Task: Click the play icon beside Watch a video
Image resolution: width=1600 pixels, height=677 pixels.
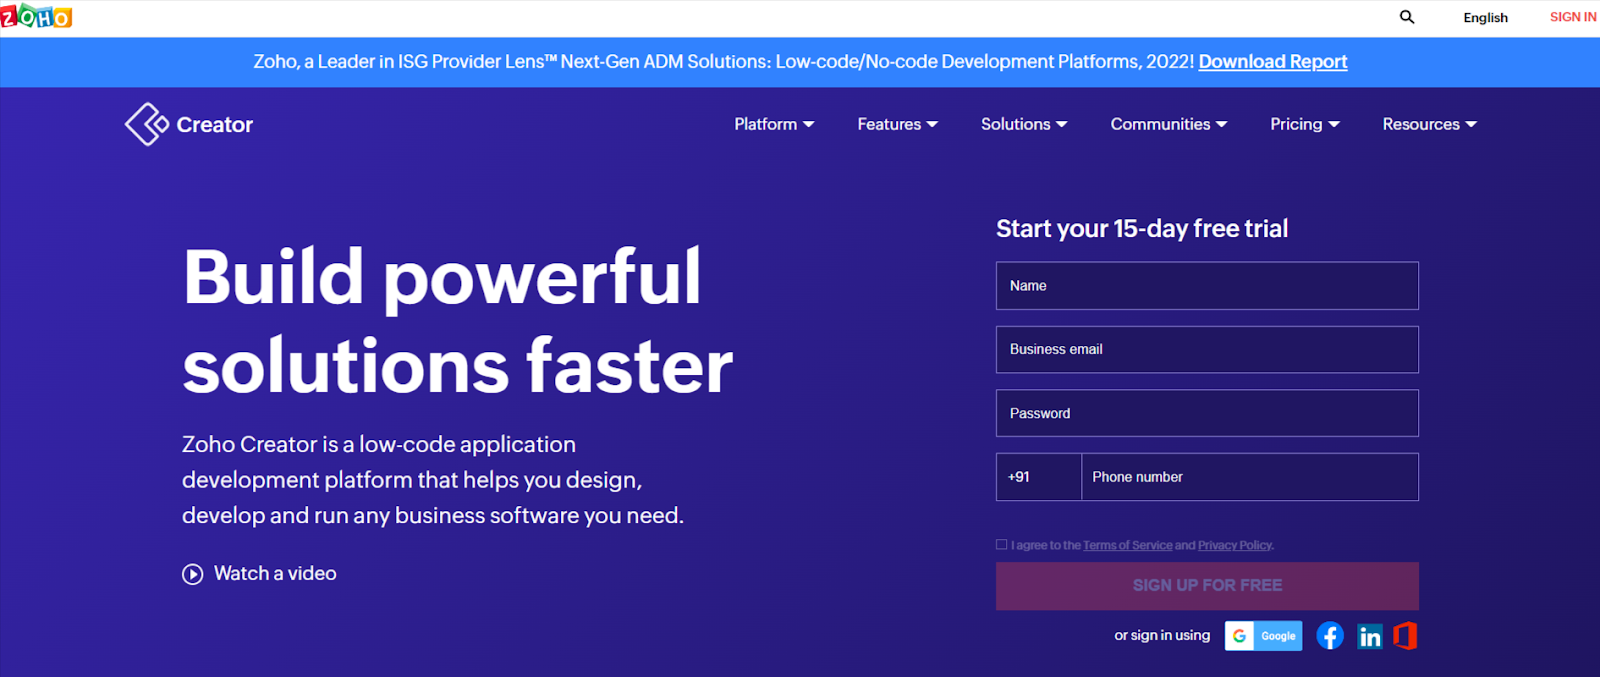Action: click(x=193, y=574)
